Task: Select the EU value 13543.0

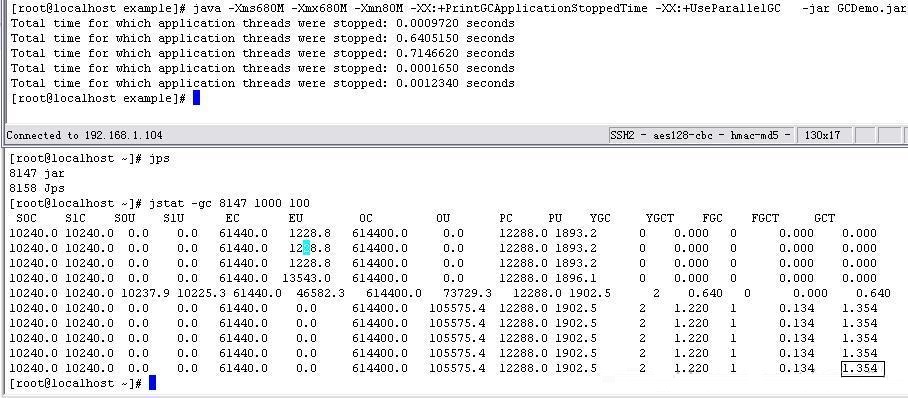Action: click(306, 278)
